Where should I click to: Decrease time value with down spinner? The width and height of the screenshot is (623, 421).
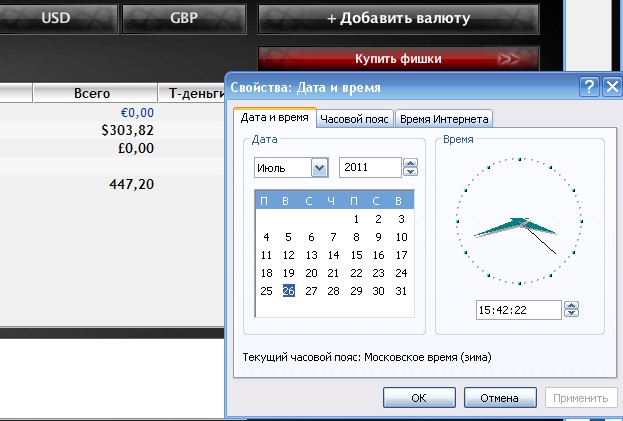pyautogui.click(x=571, y=313)
